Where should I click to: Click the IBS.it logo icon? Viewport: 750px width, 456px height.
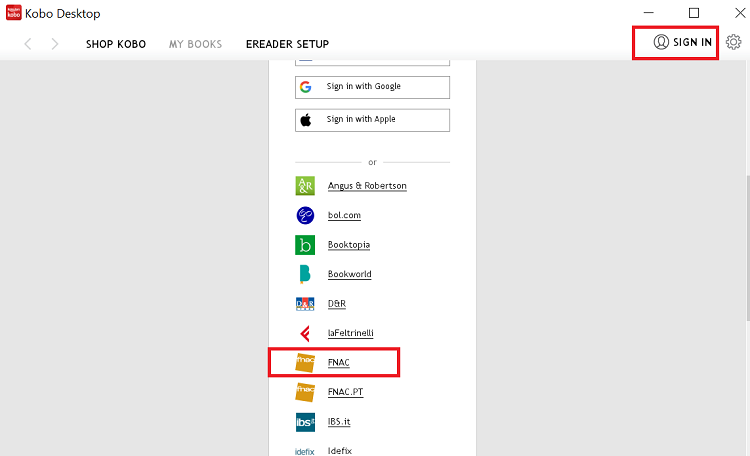coord(305,422)
